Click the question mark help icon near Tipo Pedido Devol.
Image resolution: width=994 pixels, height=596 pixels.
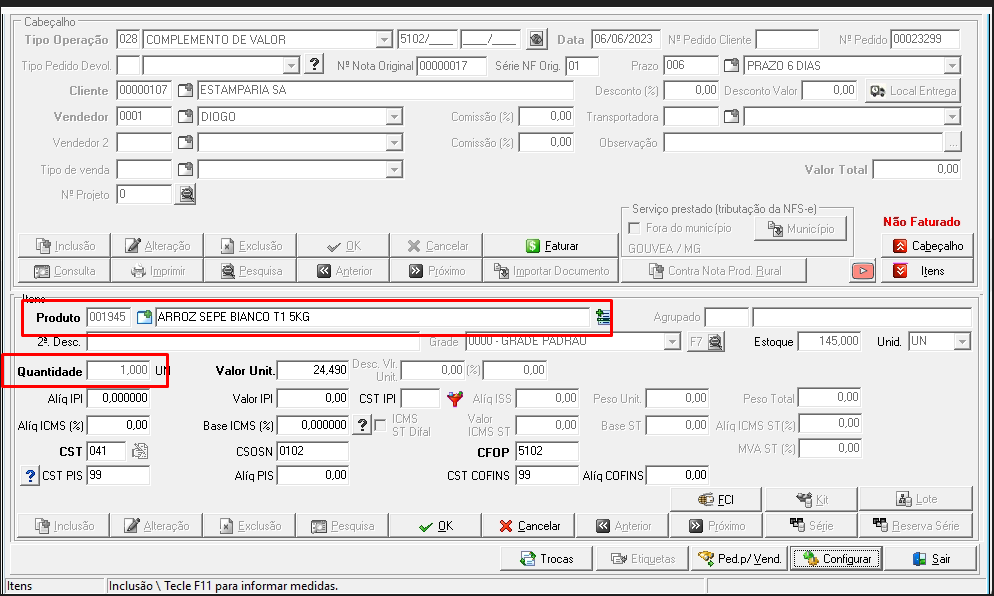314,65
